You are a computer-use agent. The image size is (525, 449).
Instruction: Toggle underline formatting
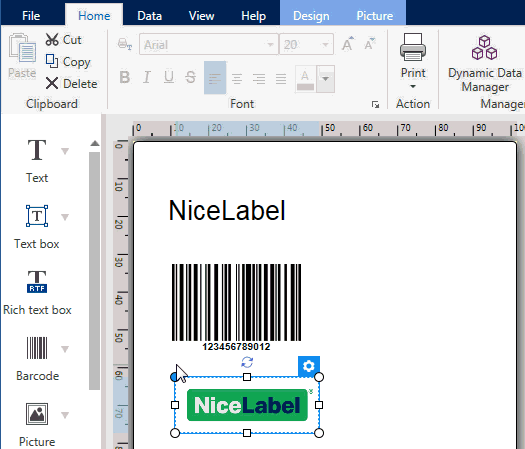[169, 78]
